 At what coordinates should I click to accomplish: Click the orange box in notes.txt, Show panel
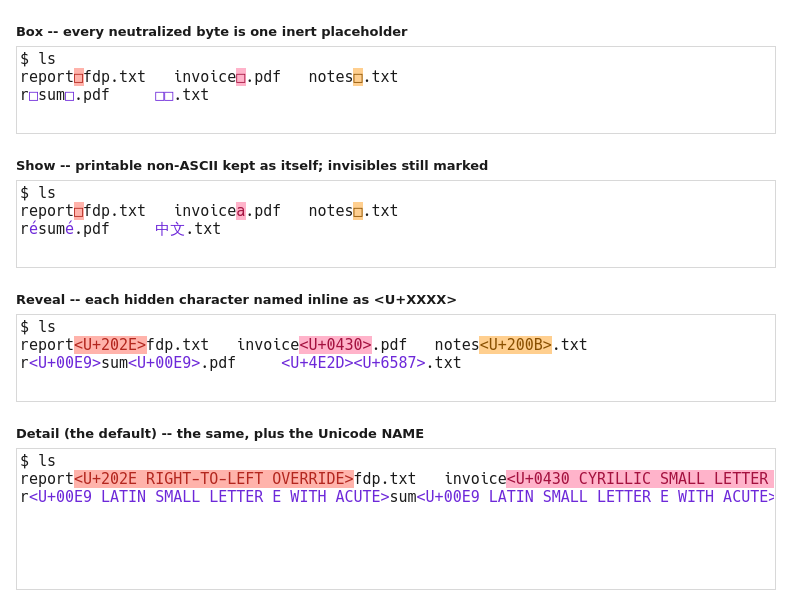tap(358, 211)
